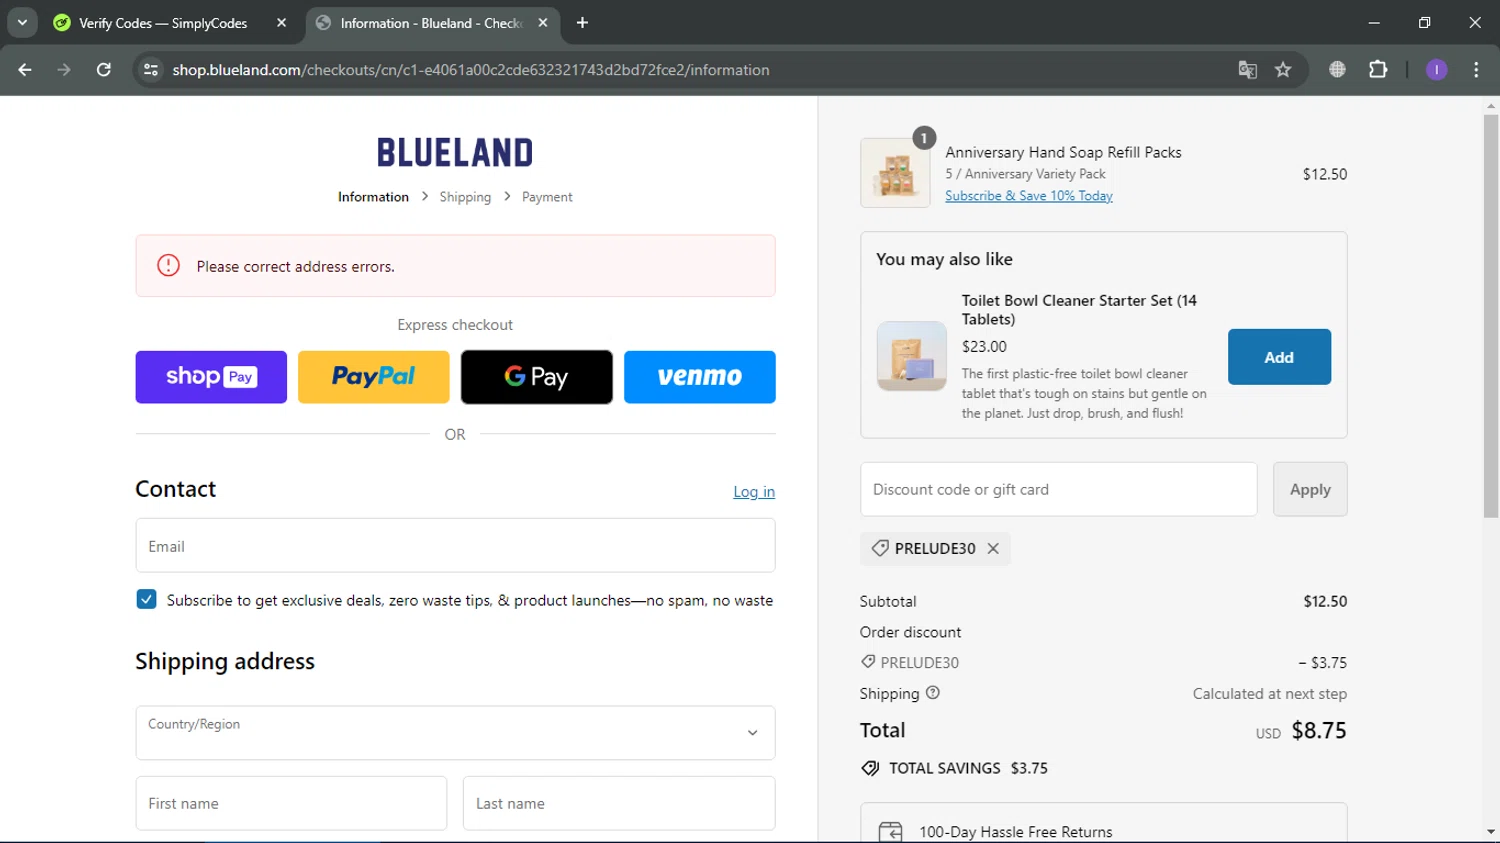Click the Discount code or gift card field
This screenshot has height=843, width=1500.
tap(1058, 489)
